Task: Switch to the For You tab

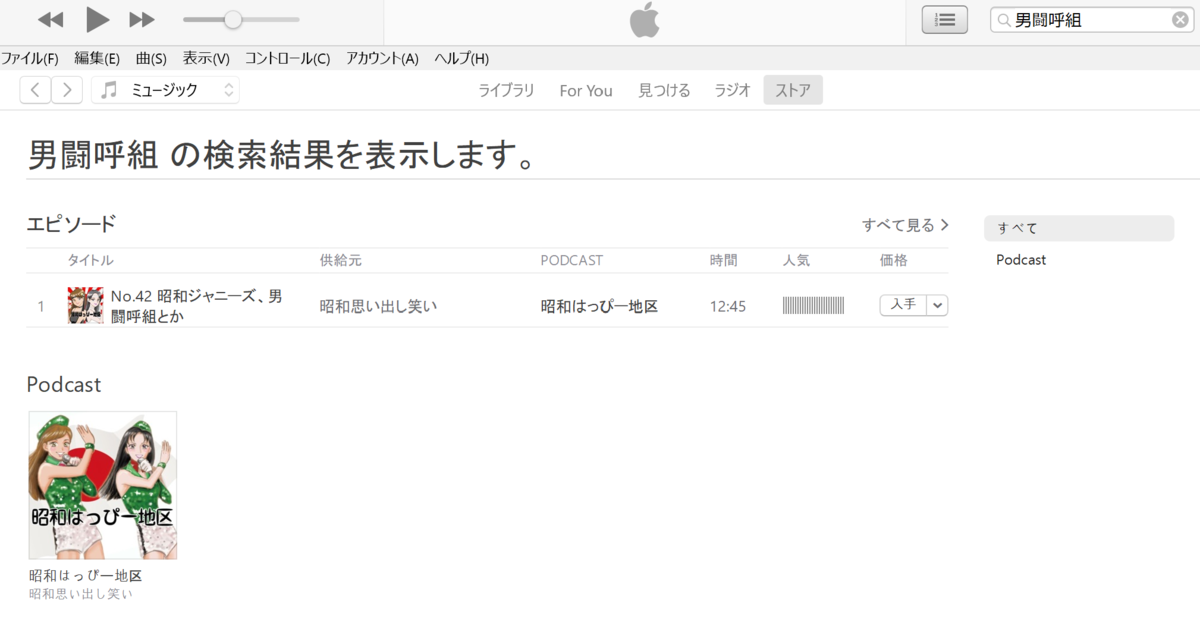Action: click(586, 90)
